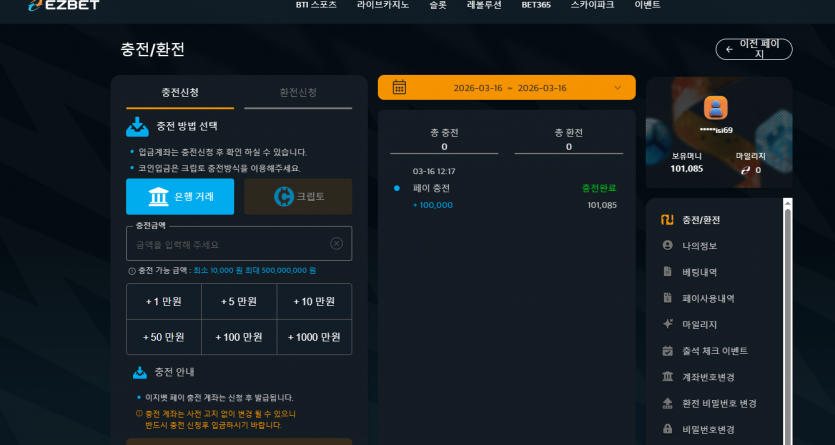Switch to the 환전신청 tab

[298, 93]
